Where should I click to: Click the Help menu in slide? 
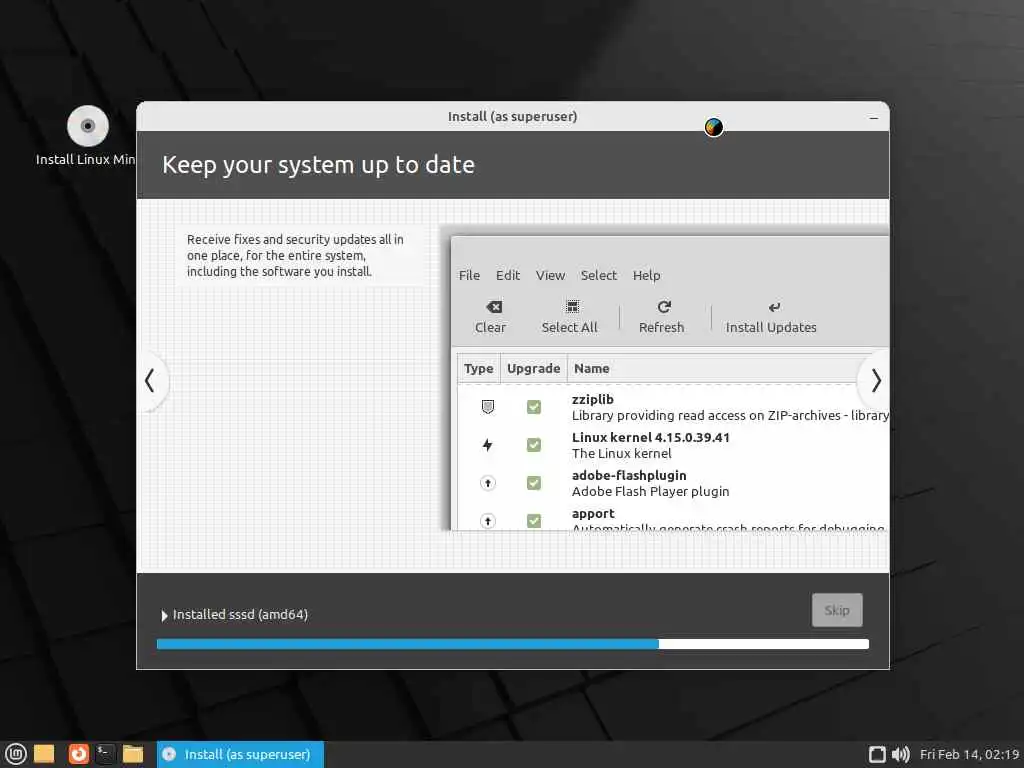coord(646,276)
